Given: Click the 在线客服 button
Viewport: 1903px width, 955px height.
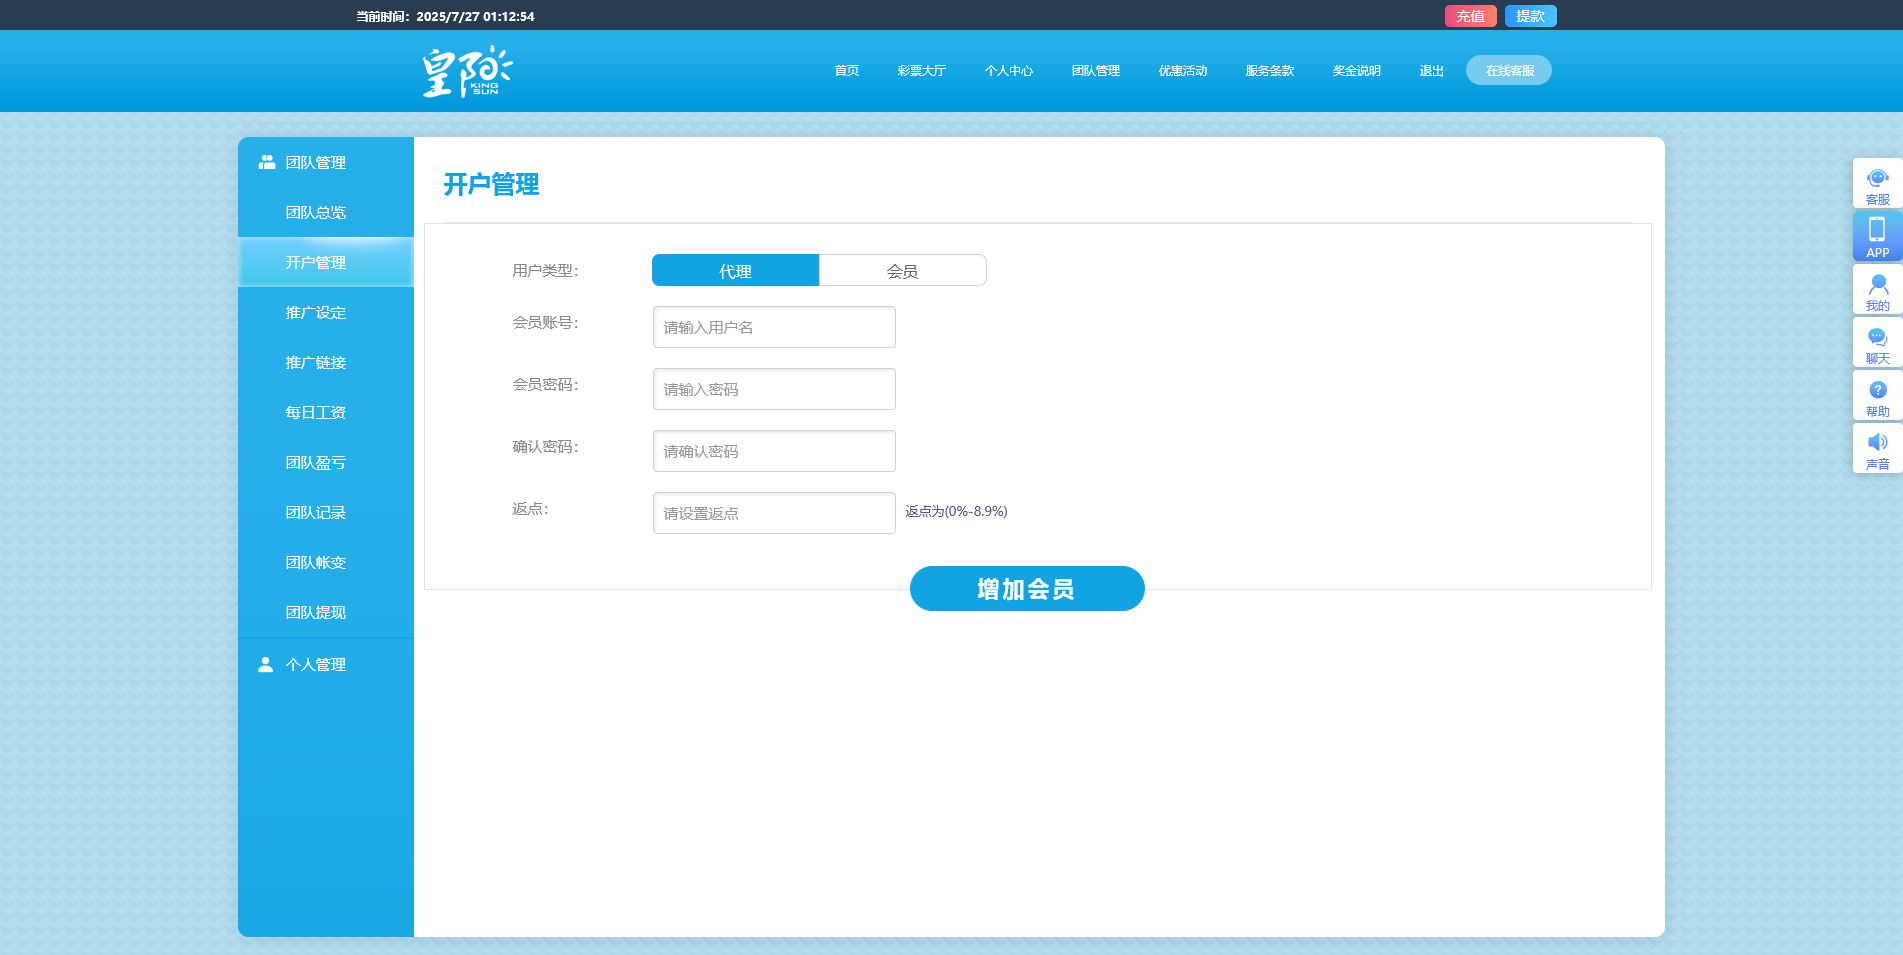Looking at the screenshot, I should [1509, 70].
